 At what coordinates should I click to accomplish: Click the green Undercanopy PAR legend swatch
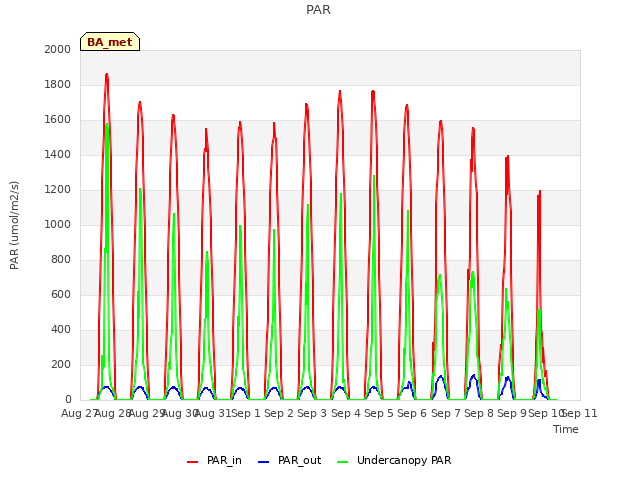coord(343,462)
